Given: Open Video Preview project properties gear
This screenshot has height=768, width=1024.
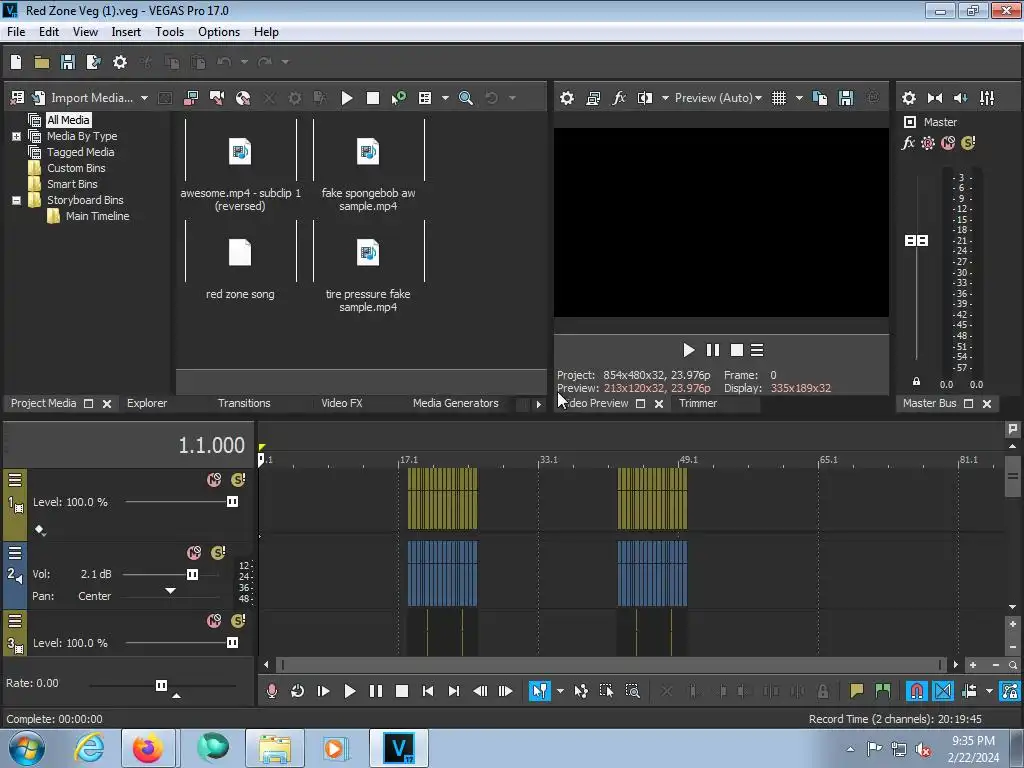Looking at the screenshot, I should click(567, 98).
